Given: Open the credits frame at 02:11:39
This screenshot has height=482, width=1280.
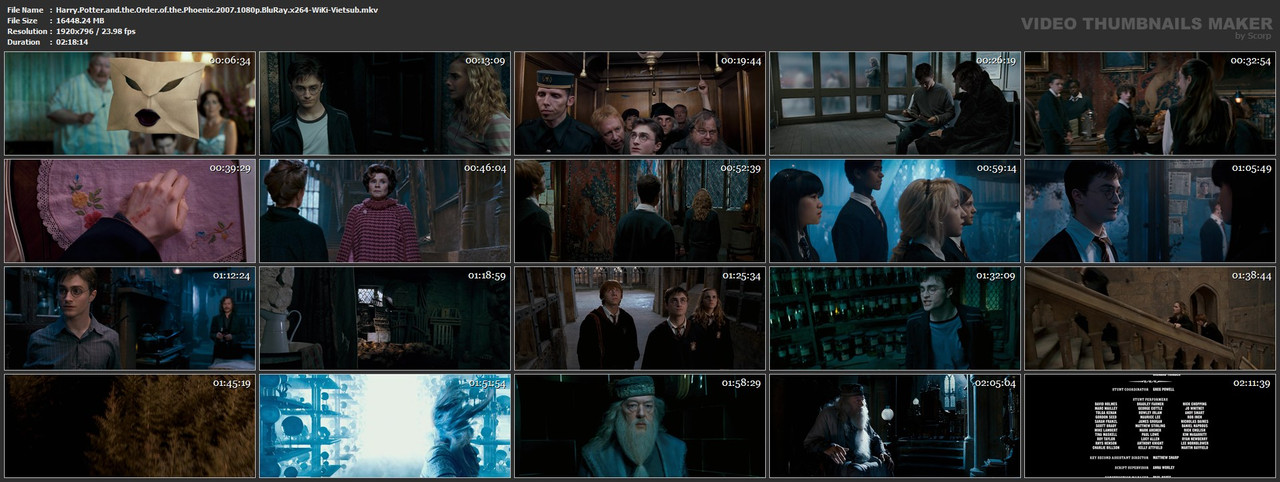Looking at the screenshot, I should (1150, 425).
